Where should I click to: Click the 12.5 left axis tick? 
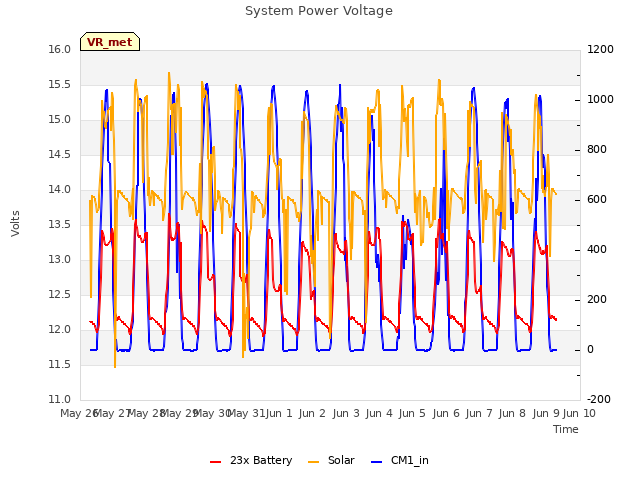60,294
